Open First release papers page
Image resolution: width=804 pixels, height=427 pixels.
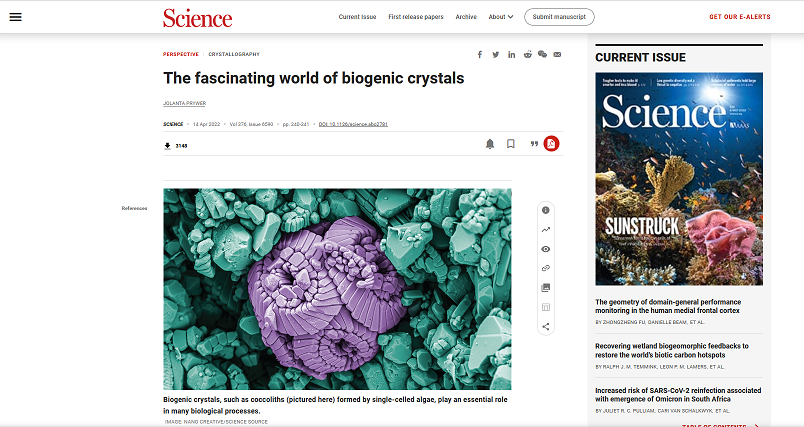[x=416, y=17]
